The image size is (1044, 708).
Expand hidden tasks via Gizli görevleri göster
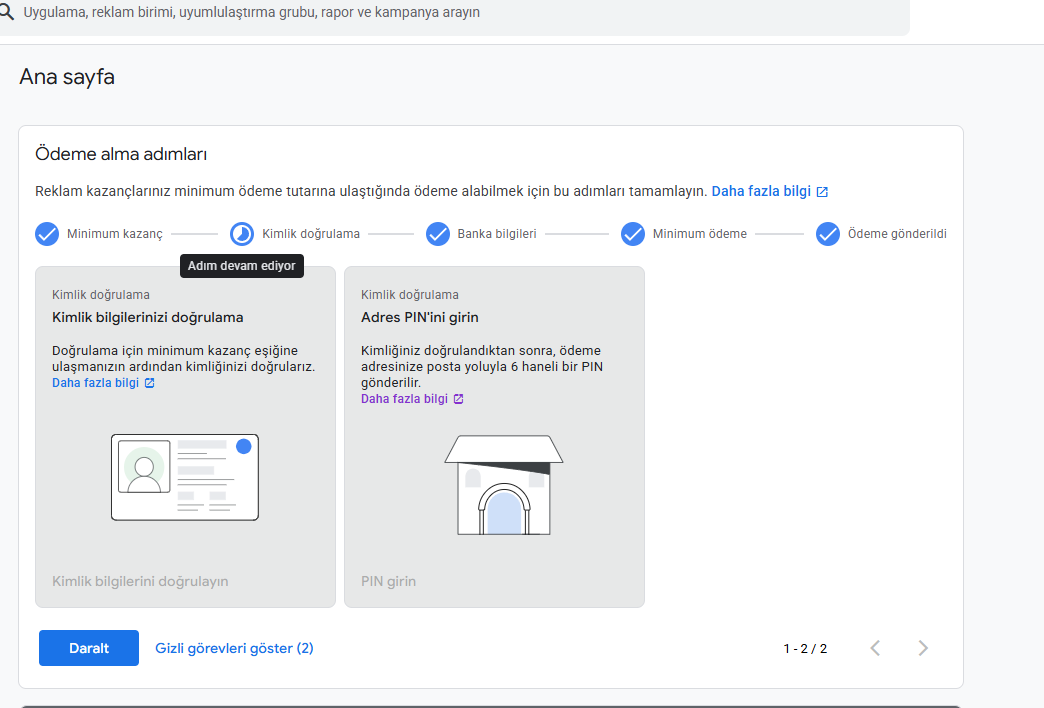[x=234, y=648]
